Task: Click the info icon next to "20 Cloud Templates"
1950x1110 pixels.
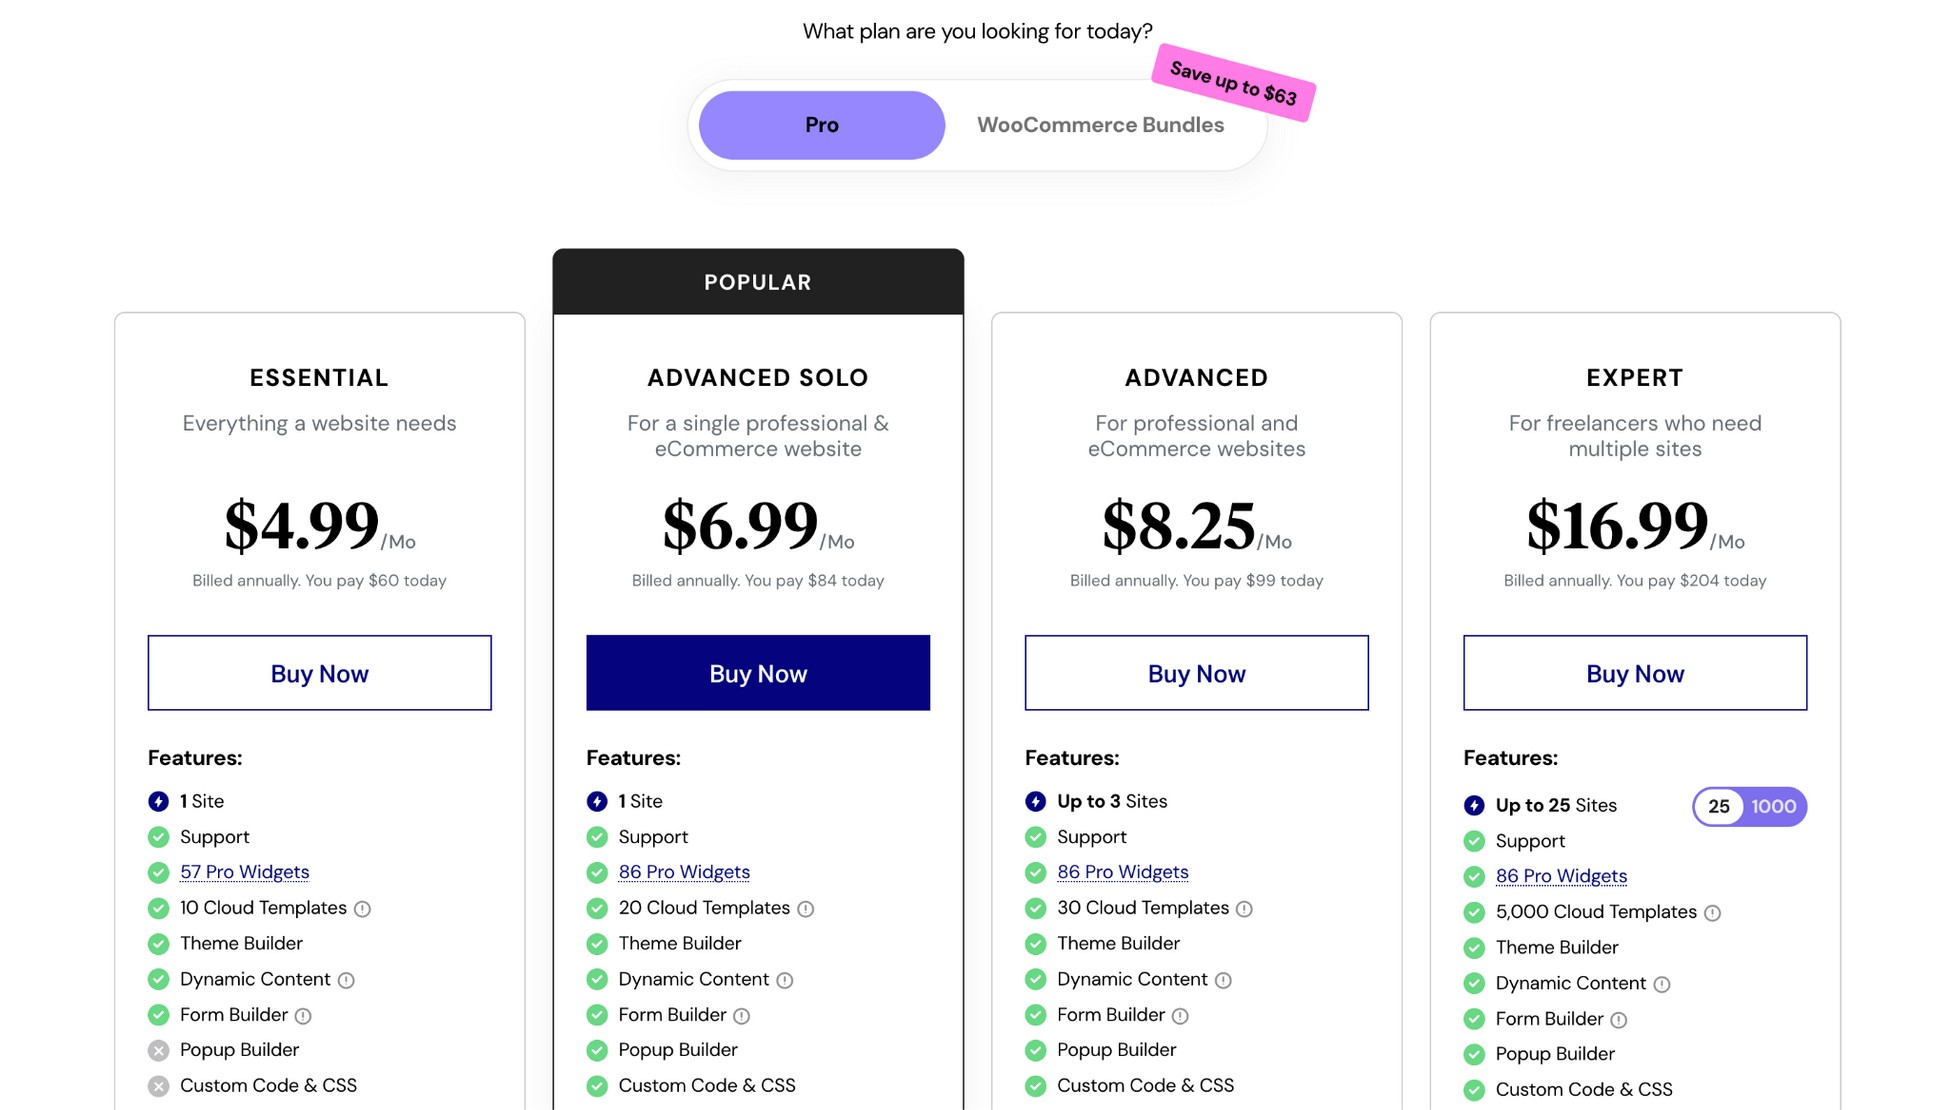Action: click(806, 908)
